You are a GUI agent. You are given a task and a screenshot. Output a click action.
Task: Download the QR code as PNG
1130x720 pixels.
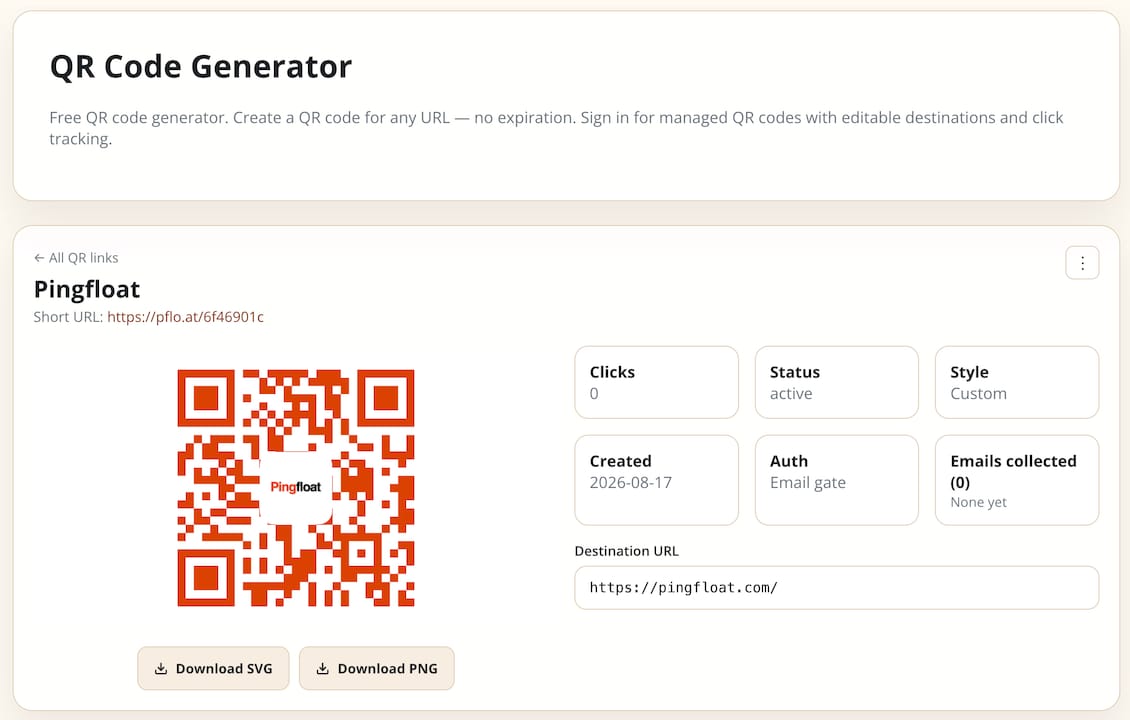click(377, 668)
